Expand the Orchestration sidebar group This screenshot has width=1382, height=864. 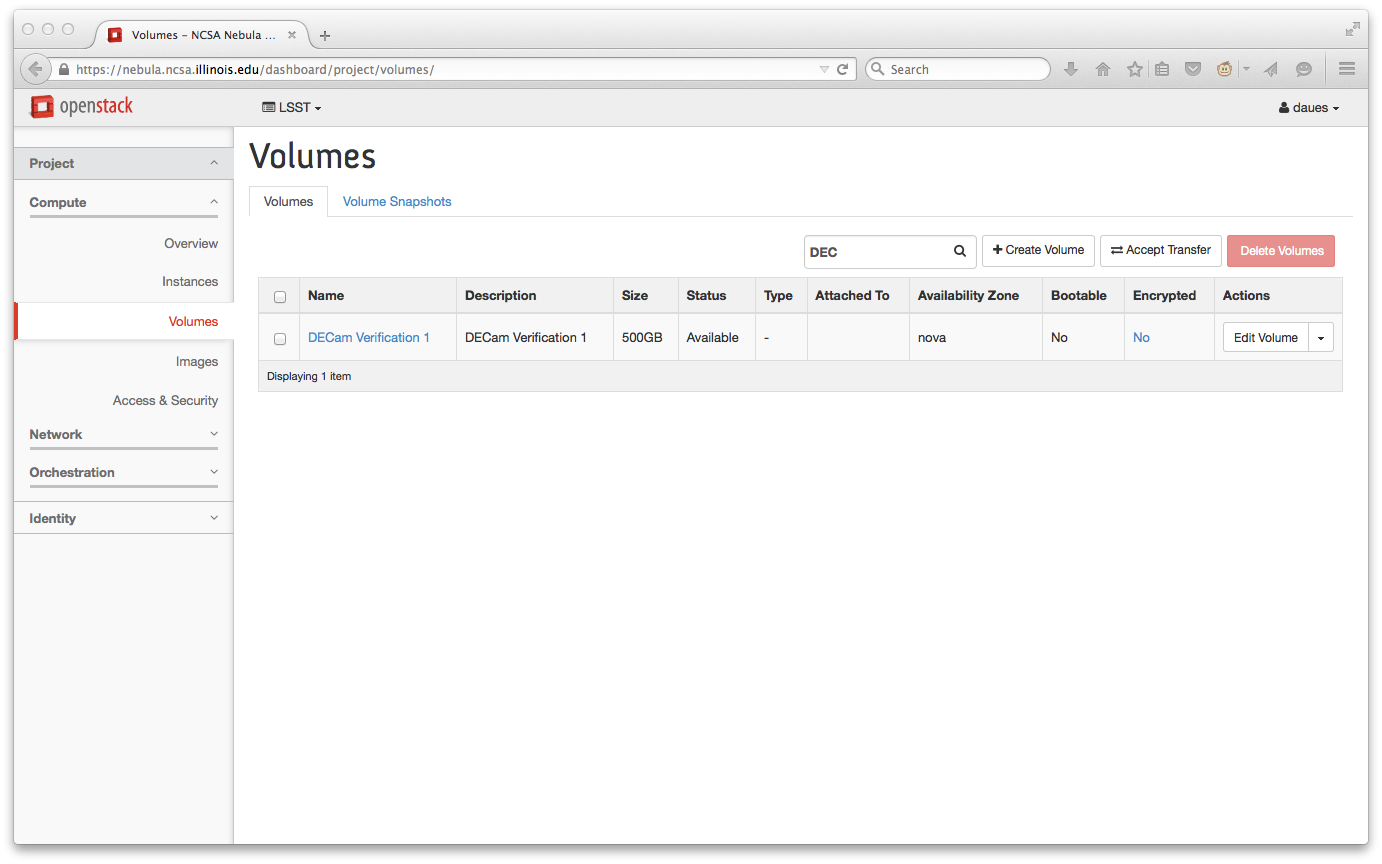pos(123,472)
